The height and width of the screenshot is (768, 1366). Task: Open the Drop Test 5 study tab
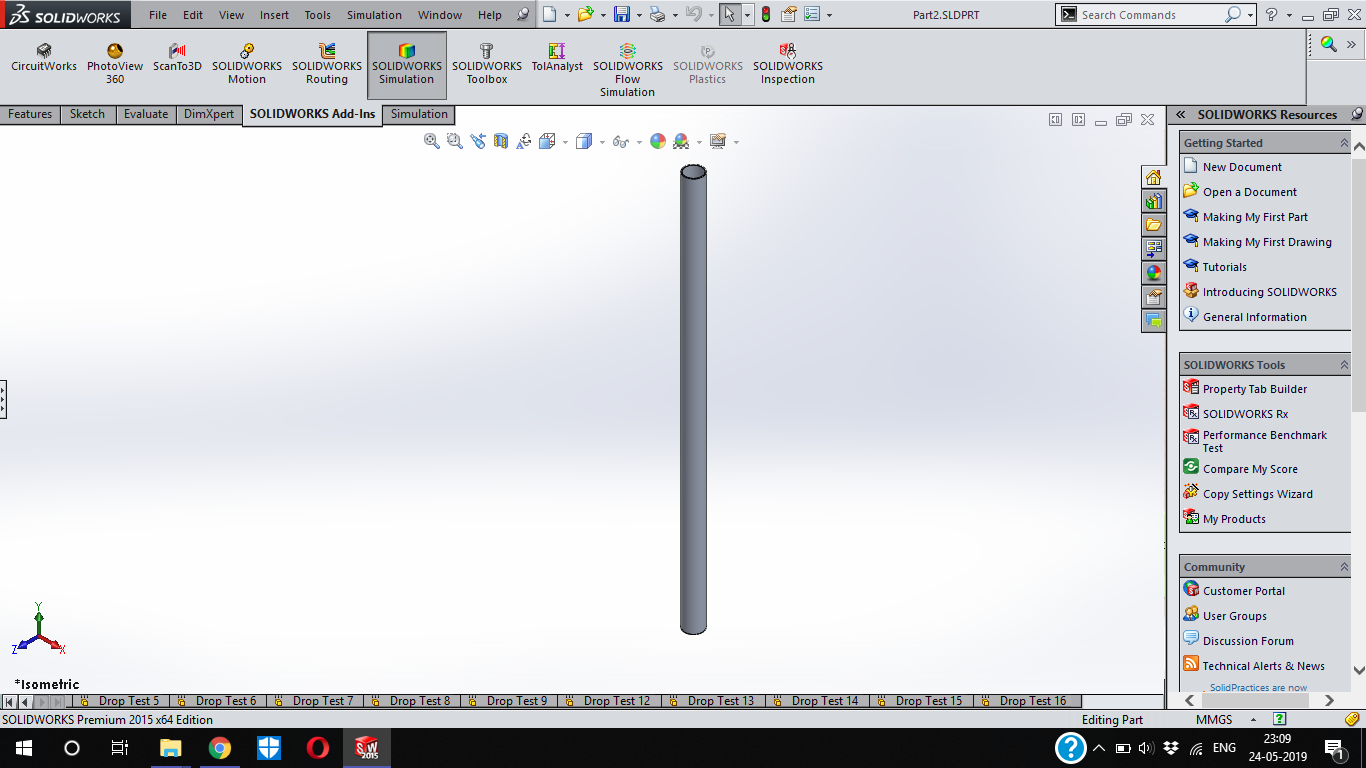(121, 701)
